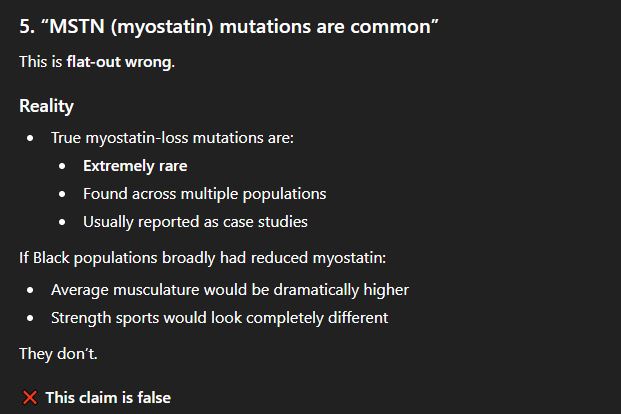Click the 'This is' text starting the second line
This screenshot has height=414, width=621.
pos(40,62)
